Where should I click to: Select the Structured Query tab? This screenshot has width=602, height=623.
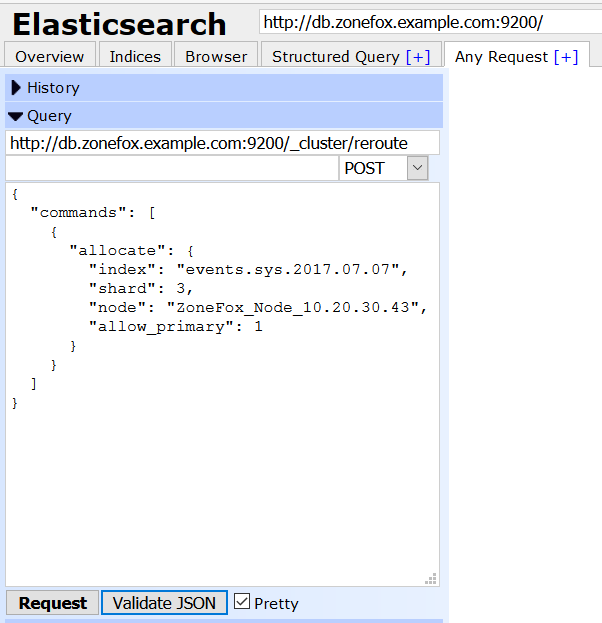click(335, 57)
